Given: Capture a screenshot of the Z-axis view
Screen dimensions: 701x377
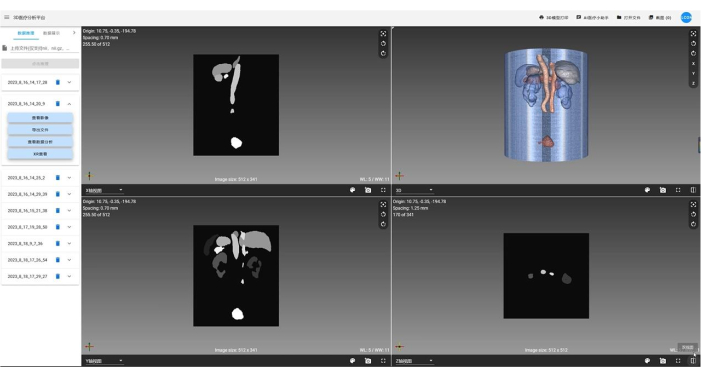Looking at the screenshot, I should coord(663,360).
